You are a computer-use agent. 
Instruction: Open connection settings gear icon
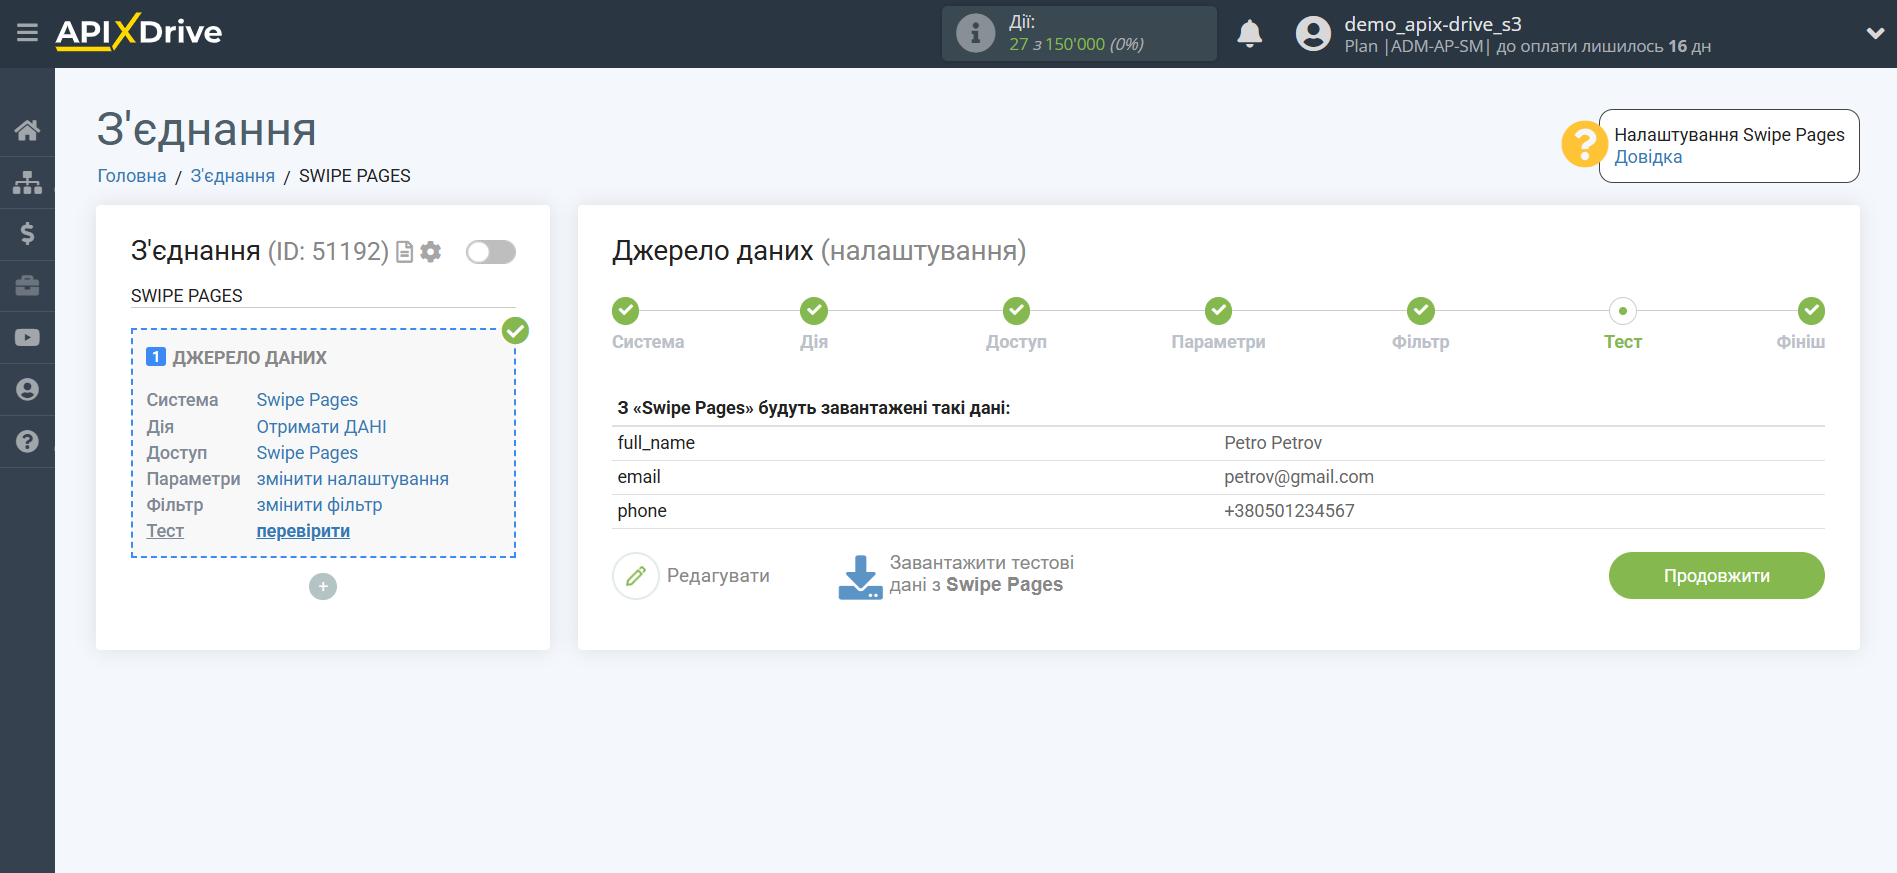tap(431, 252)
